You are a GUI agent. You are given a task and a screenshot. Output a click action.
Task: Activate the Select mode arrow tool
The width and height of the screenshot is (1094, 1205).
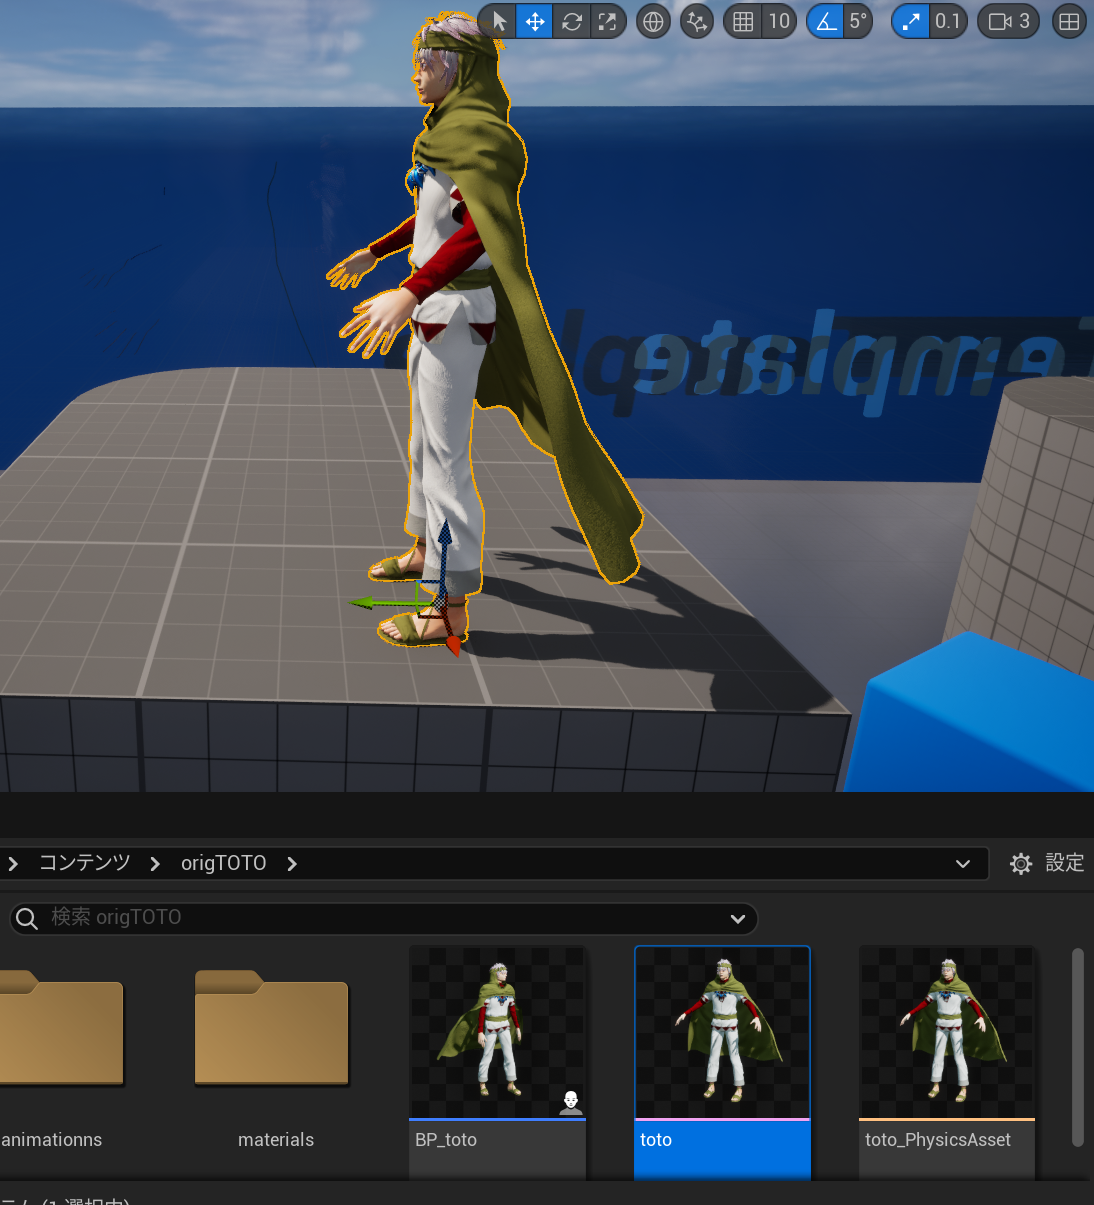(499, 21)
